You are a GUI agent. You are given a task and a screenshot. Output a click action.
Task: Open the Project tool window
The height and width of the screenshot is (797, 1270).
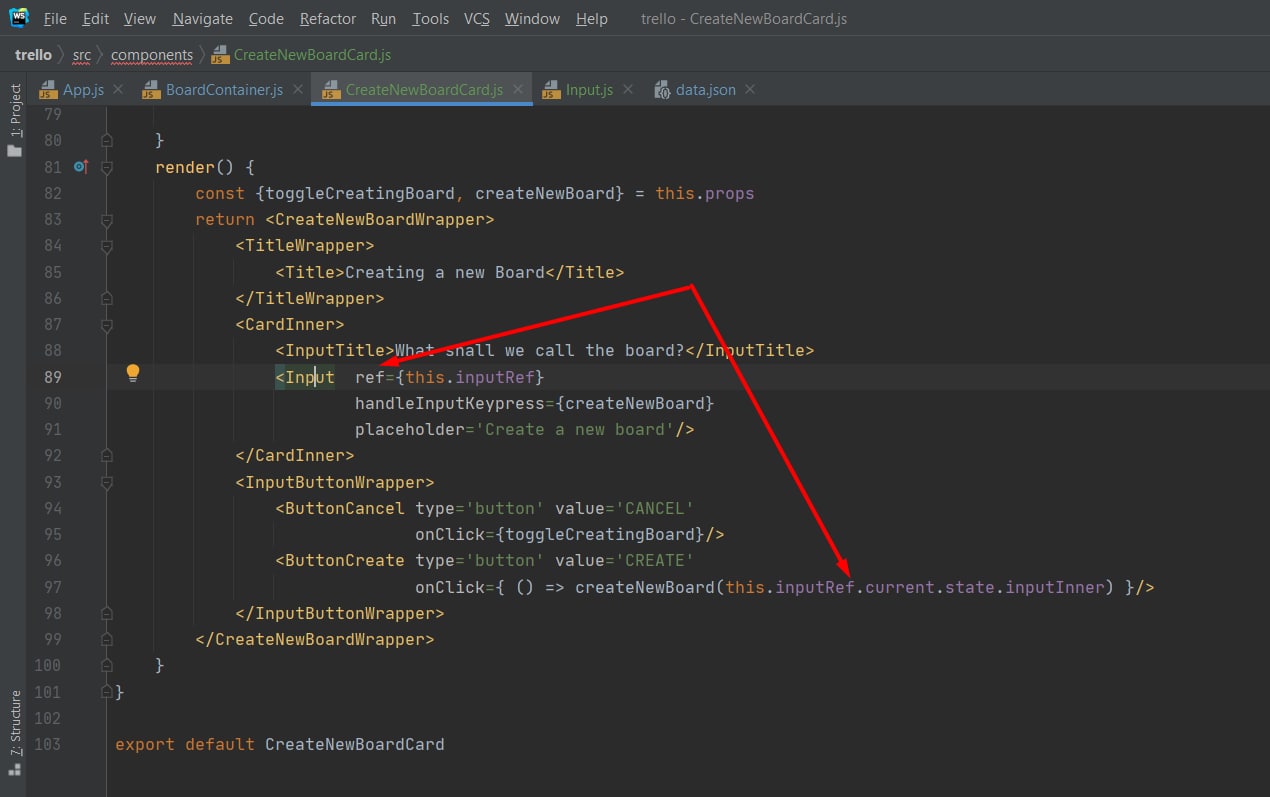pyautogui.click(x=15, y=120)
